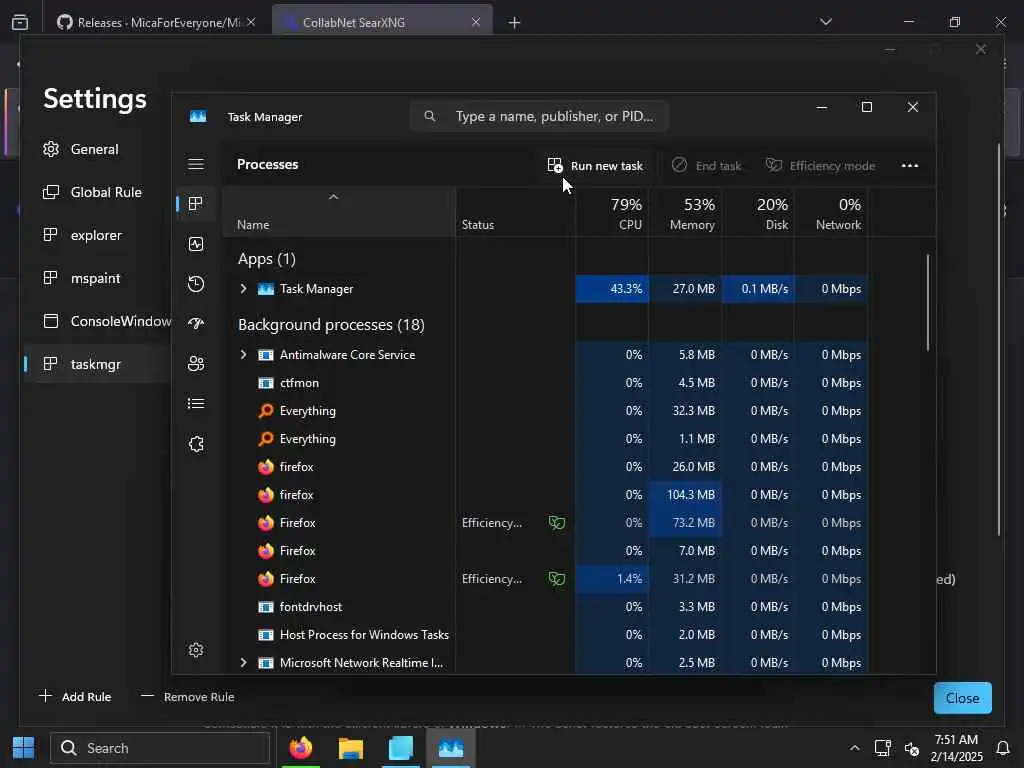1024x768 pixels.
Task: Click the Background processes (18) group header
Action: 331,325
